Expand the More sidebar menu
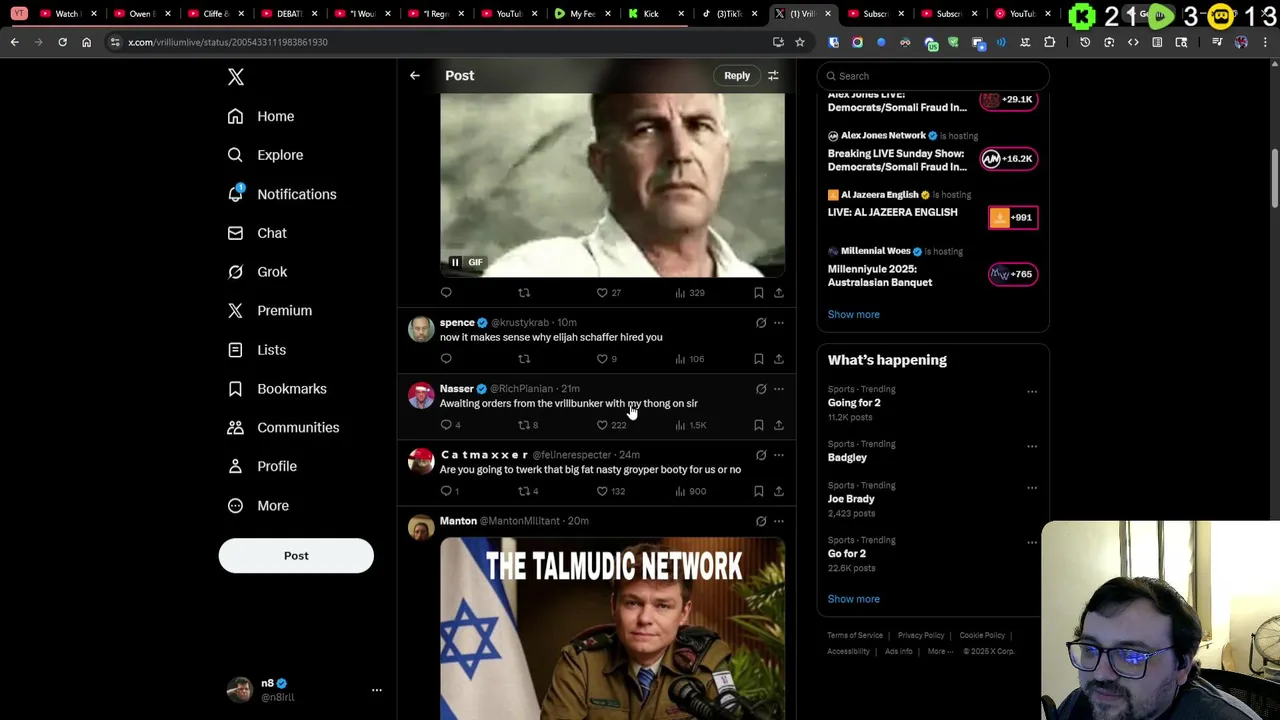Image resolution: width=1280 pixels, height=720 pixels. click(x=258, y=505)
